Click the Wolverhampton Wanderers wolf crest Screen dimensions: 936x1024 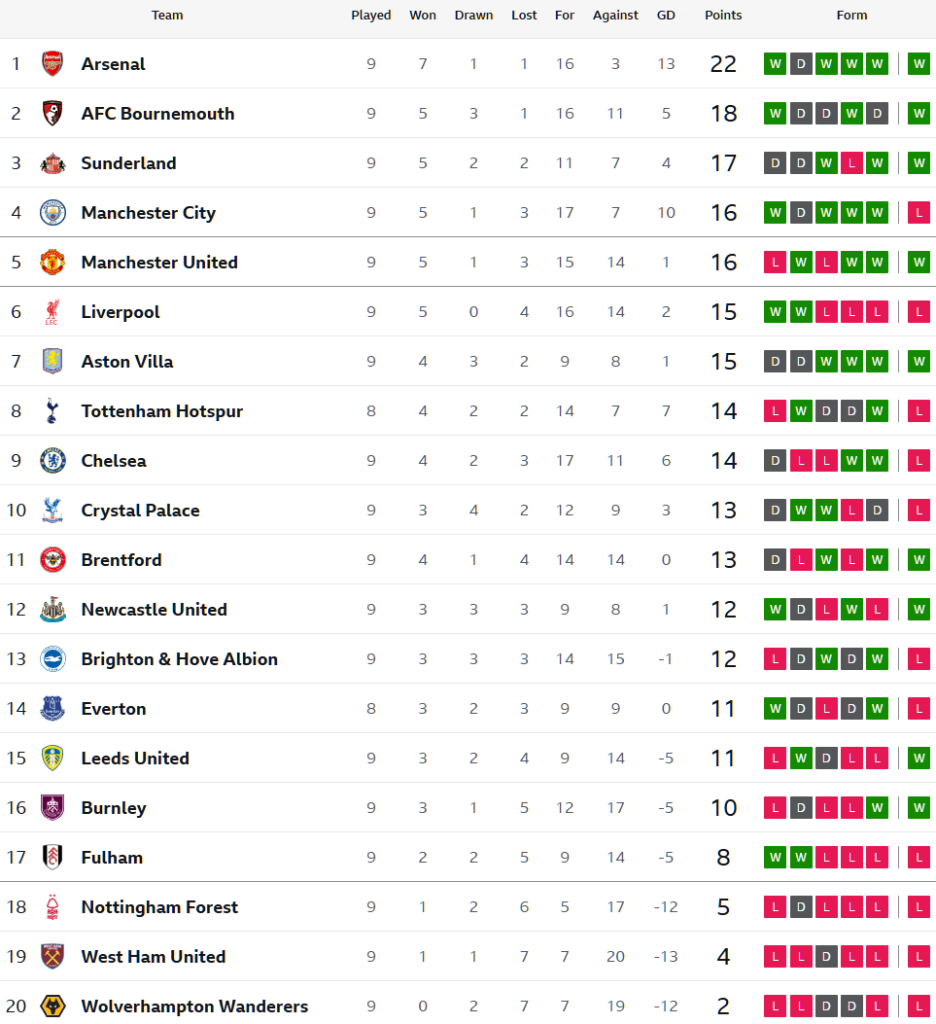pos(52,1006)
